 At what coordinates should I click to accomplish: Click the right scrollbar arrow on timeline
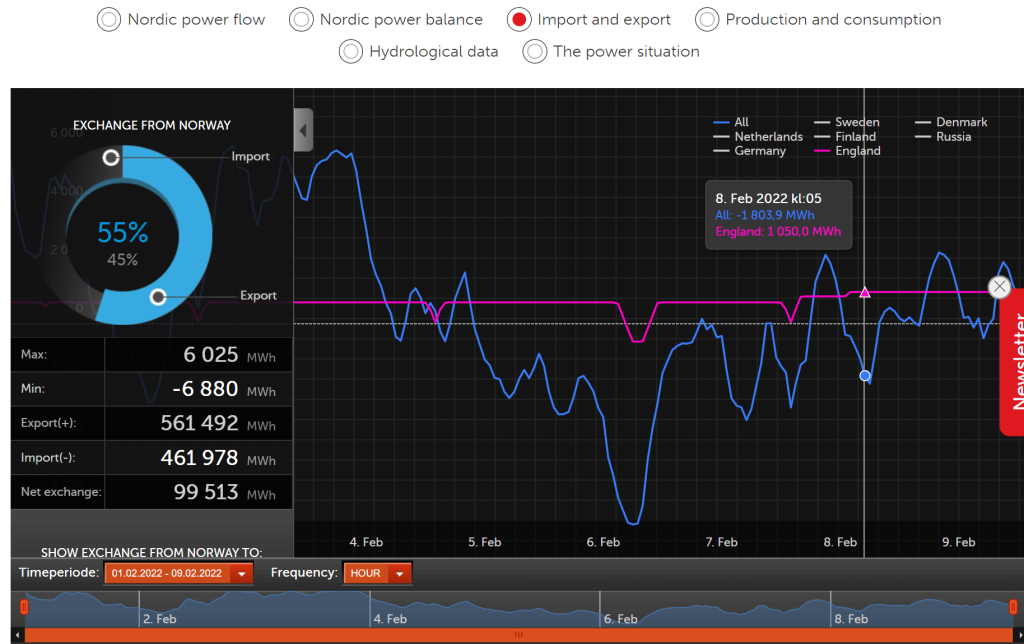click(1018, 635)
